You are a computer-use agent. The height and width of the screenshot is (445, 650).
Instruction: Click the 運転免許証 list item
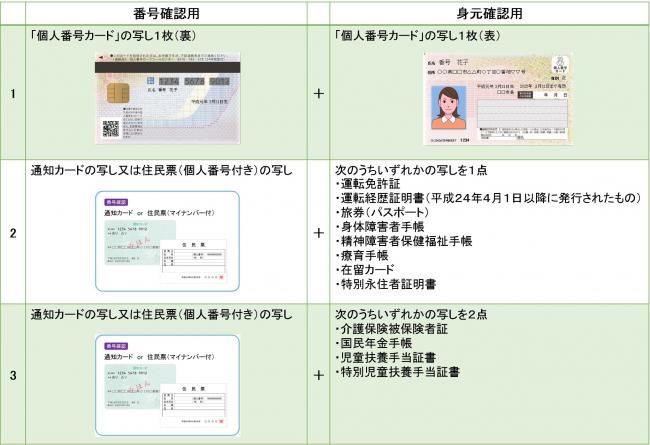(x=368, y=184)
